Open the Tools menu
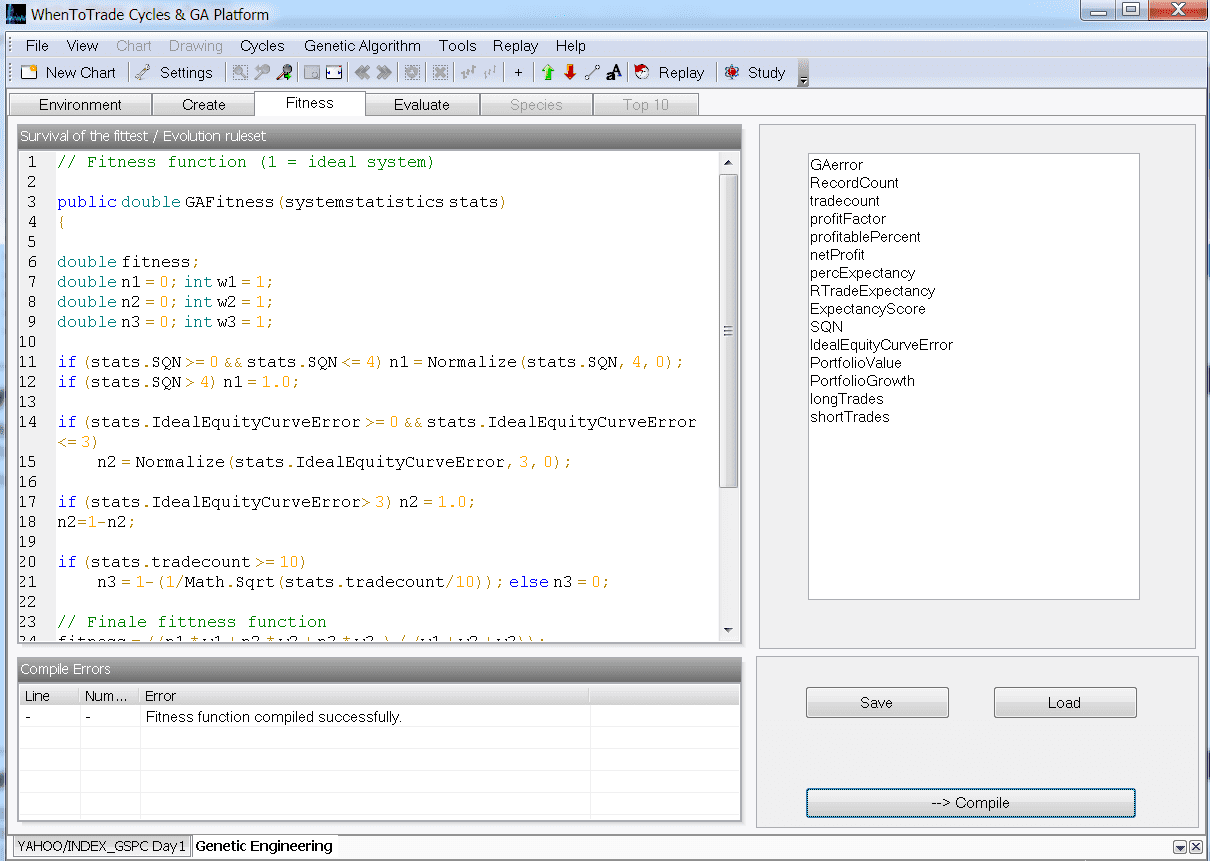This screenshot has width=1210, height=861. pos(458,46)
